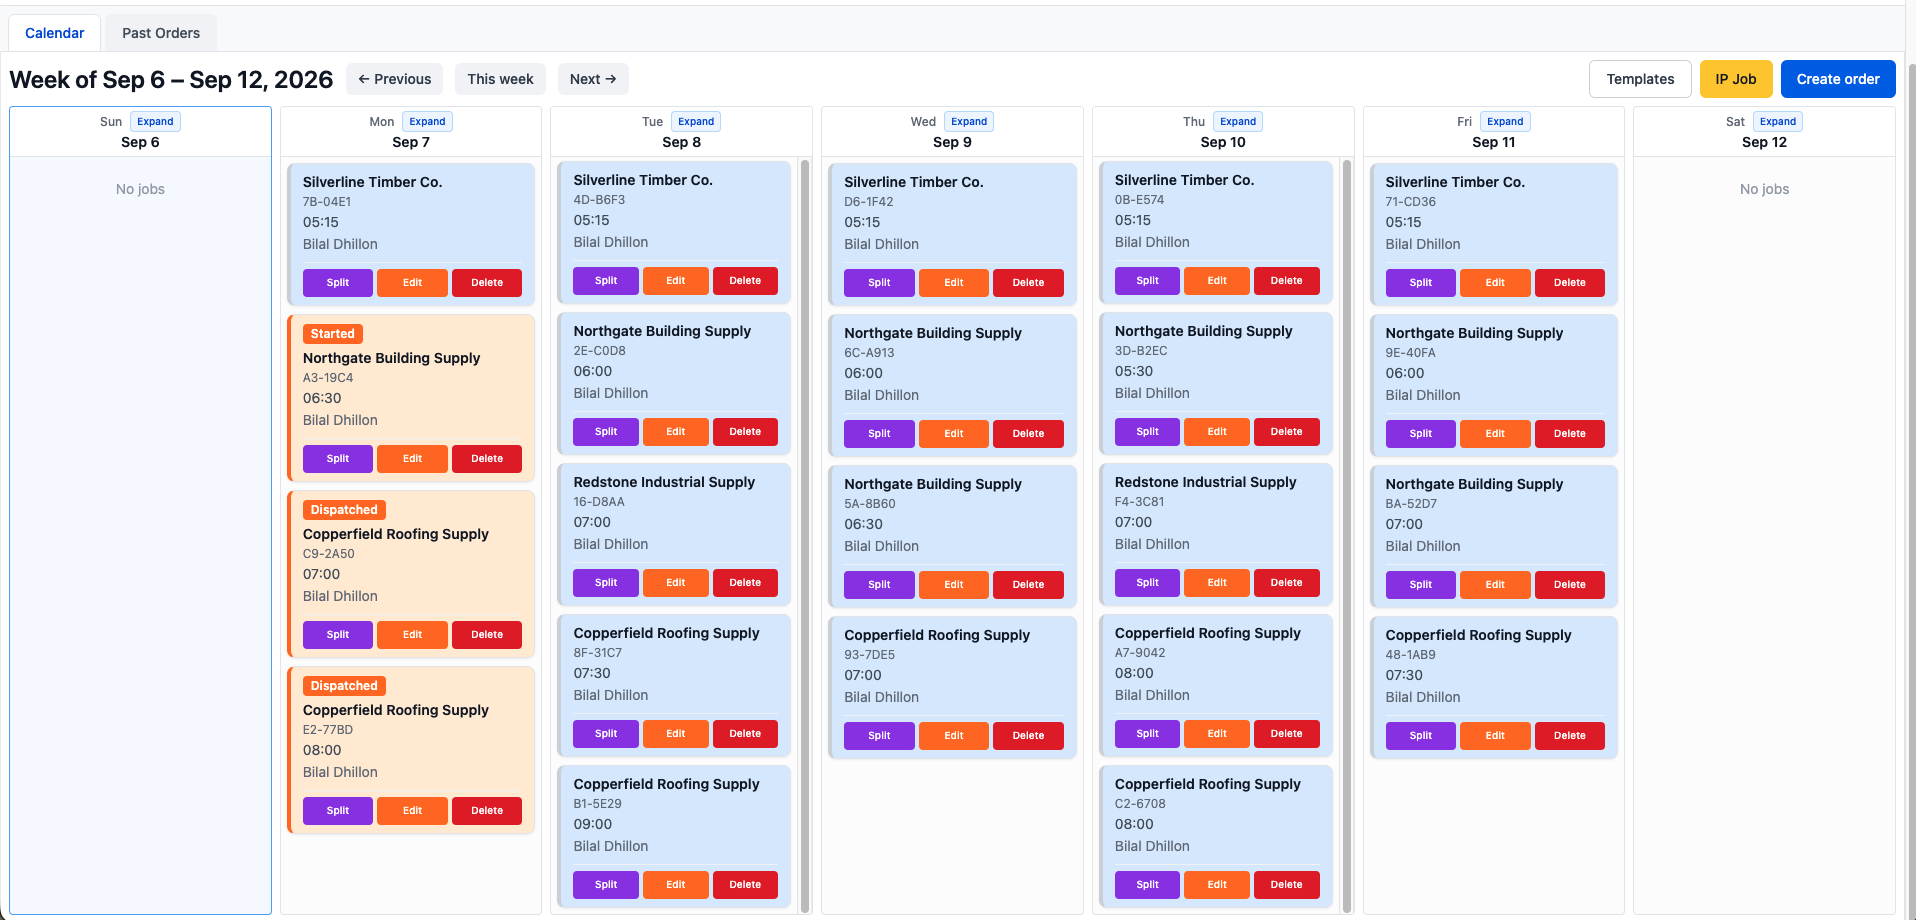Switch to the Calendar tab
Viewport: 1916px width, 920px height.
point(54,33)
